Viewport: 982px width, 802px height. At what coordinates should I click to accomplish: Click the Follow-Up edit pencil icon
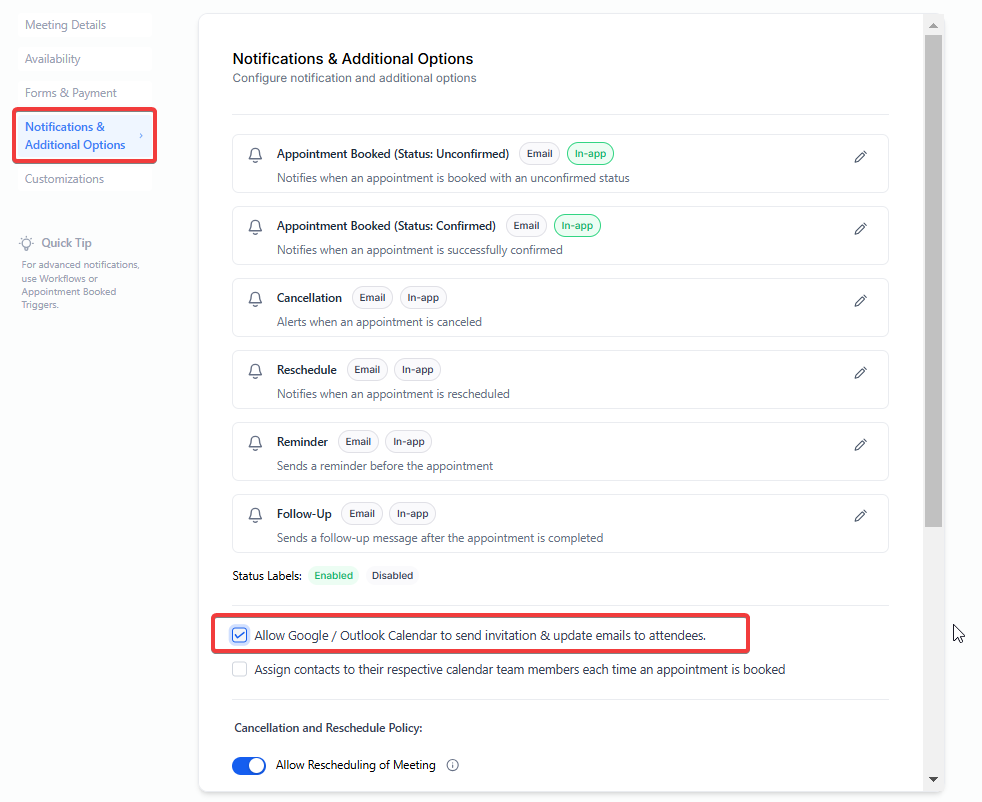click(x=860, y=516)
